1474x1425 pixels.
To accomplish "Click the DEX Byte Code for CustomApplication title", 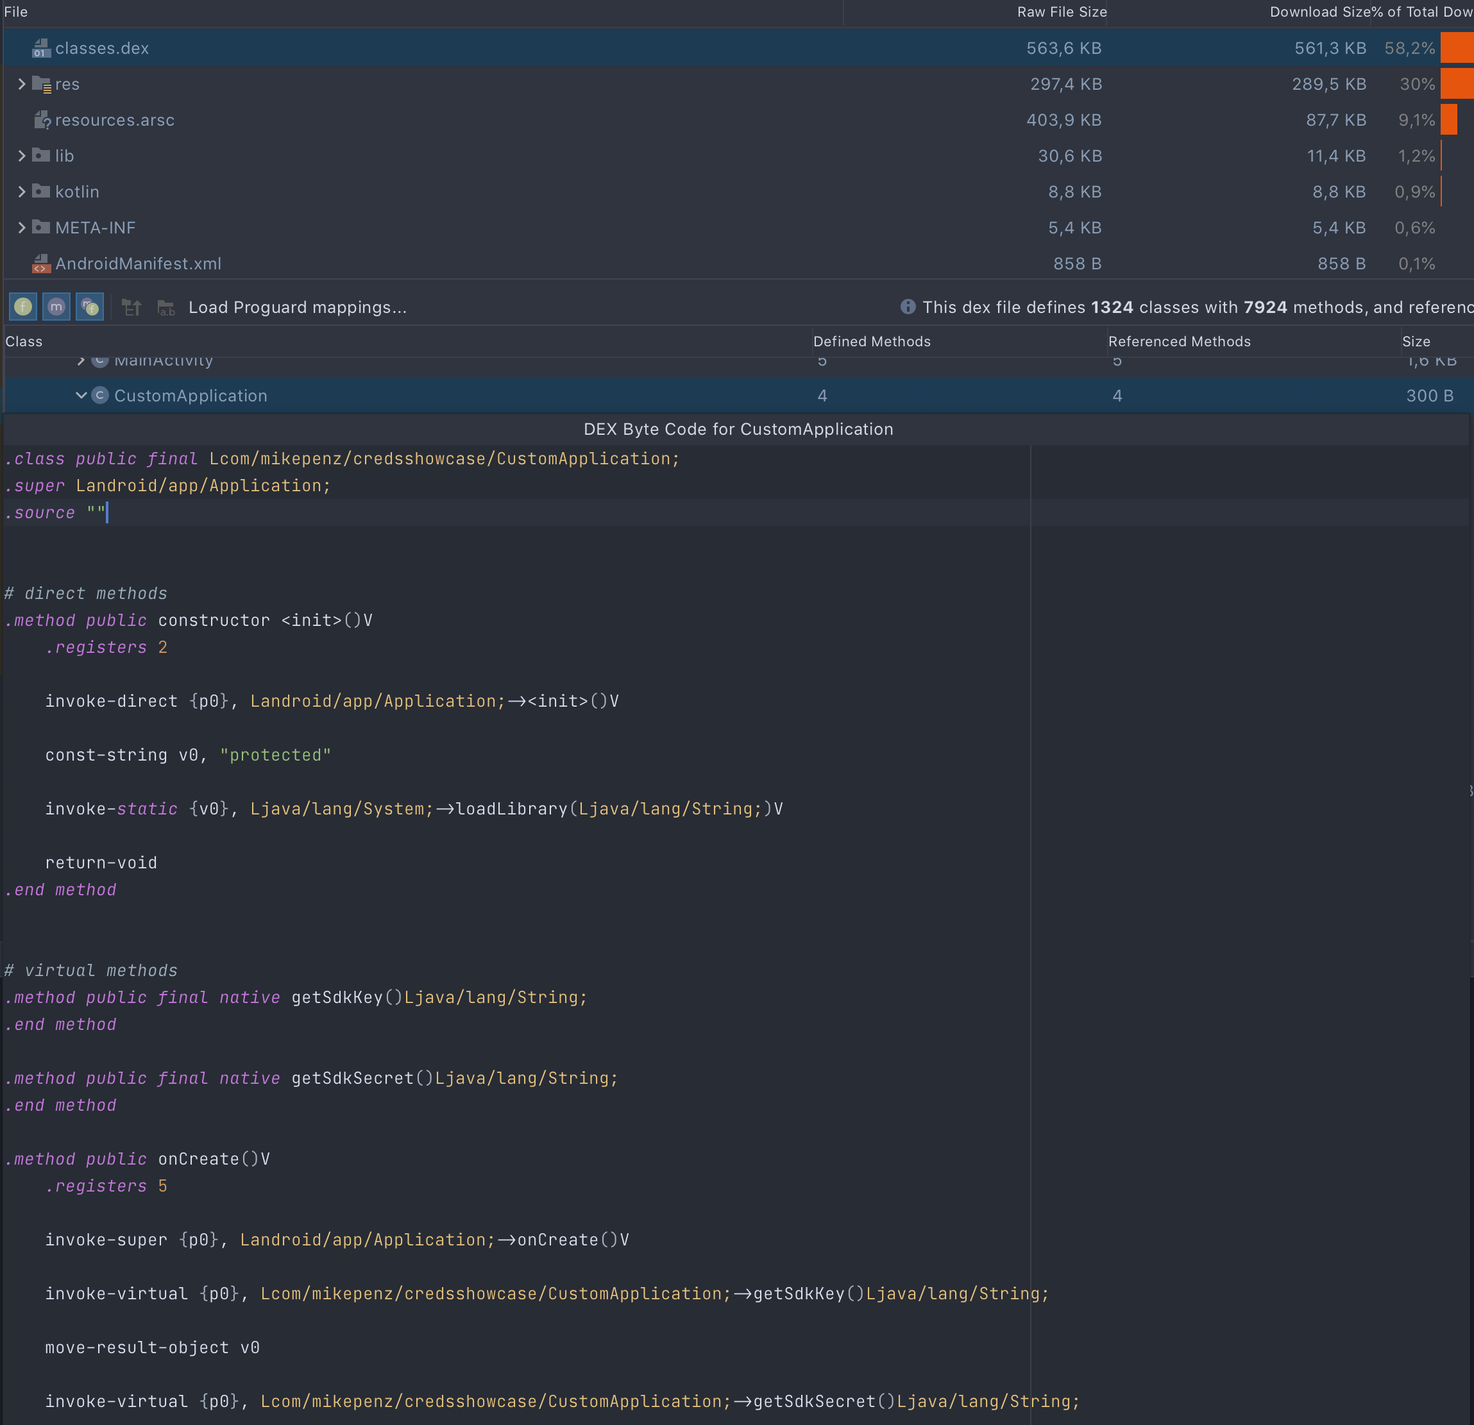I will click(738, 429).
